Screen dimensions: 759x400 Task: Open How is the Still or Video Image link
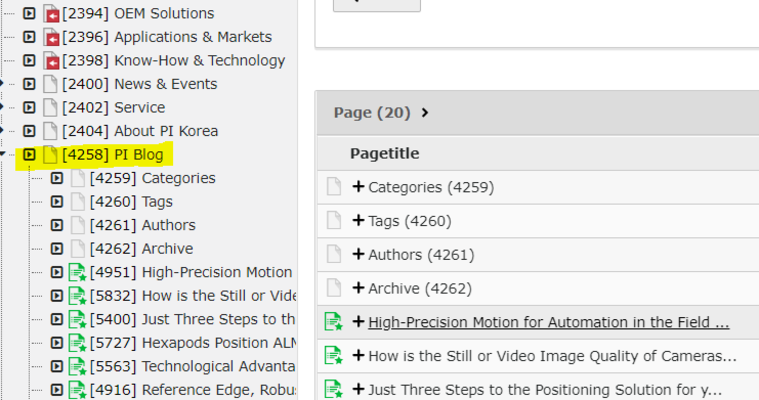point(552,356)
